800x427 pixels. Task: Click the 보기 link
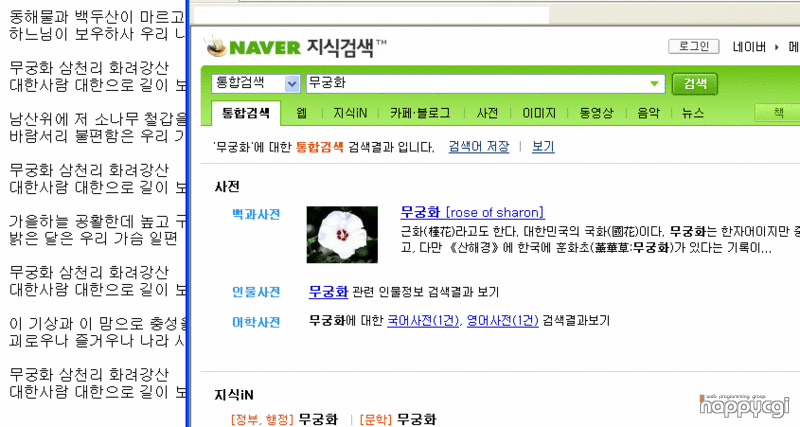(x=543, y=147)
